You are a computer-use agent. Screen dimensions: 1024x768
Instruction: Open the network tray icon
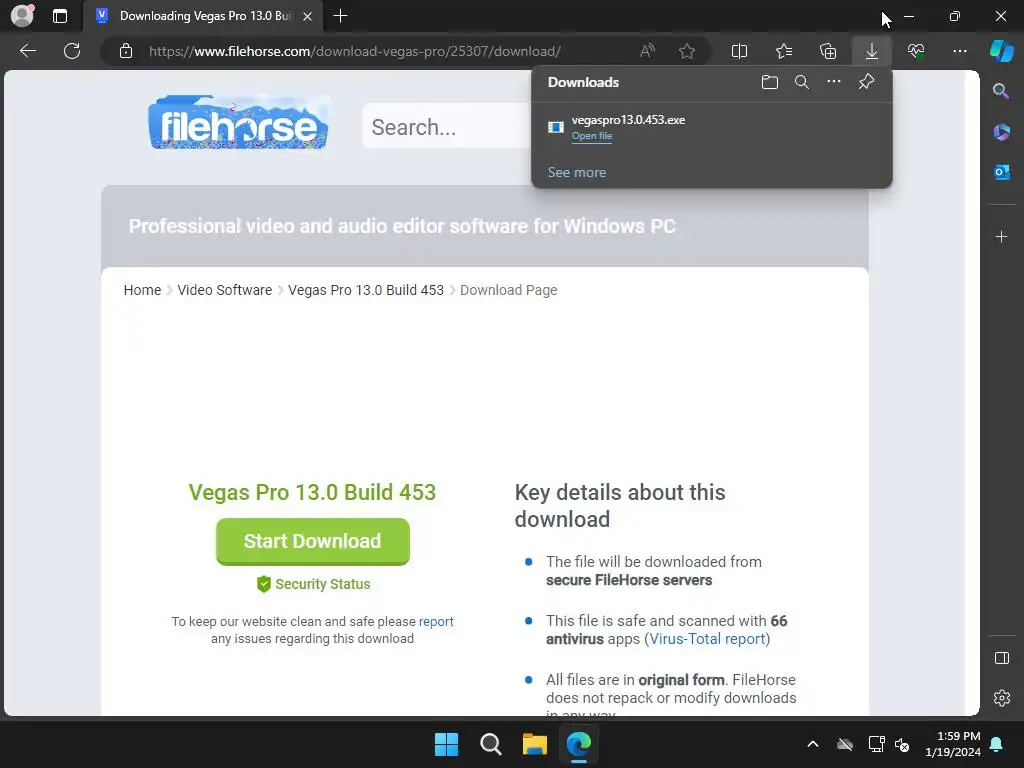coord(876,744)
